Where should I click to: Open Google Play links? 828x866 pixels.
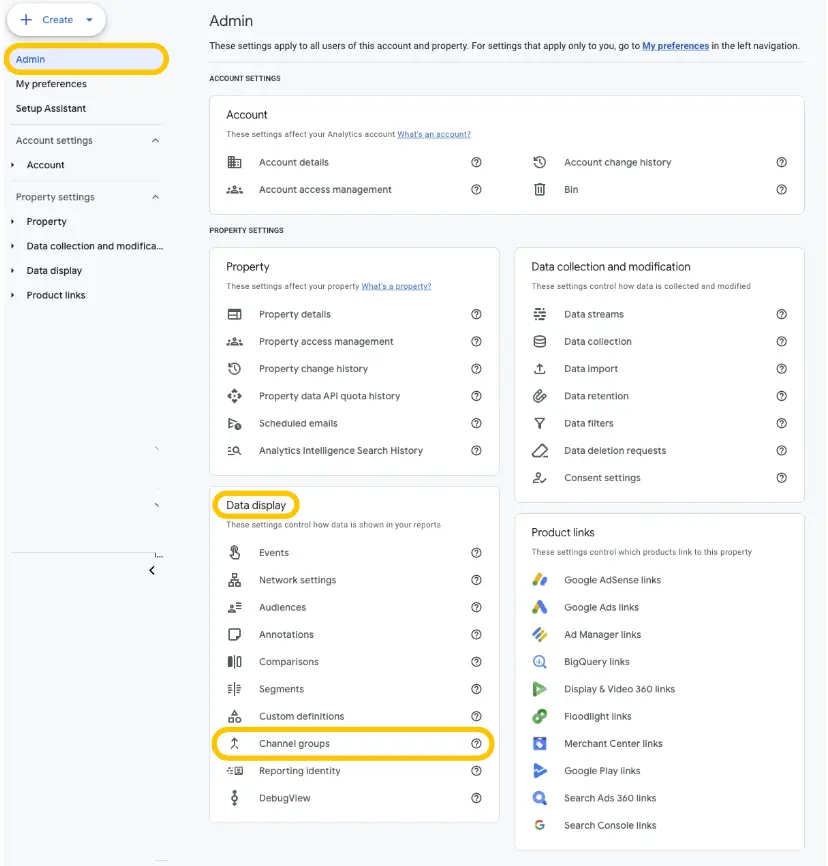click(x=602, y=771)
